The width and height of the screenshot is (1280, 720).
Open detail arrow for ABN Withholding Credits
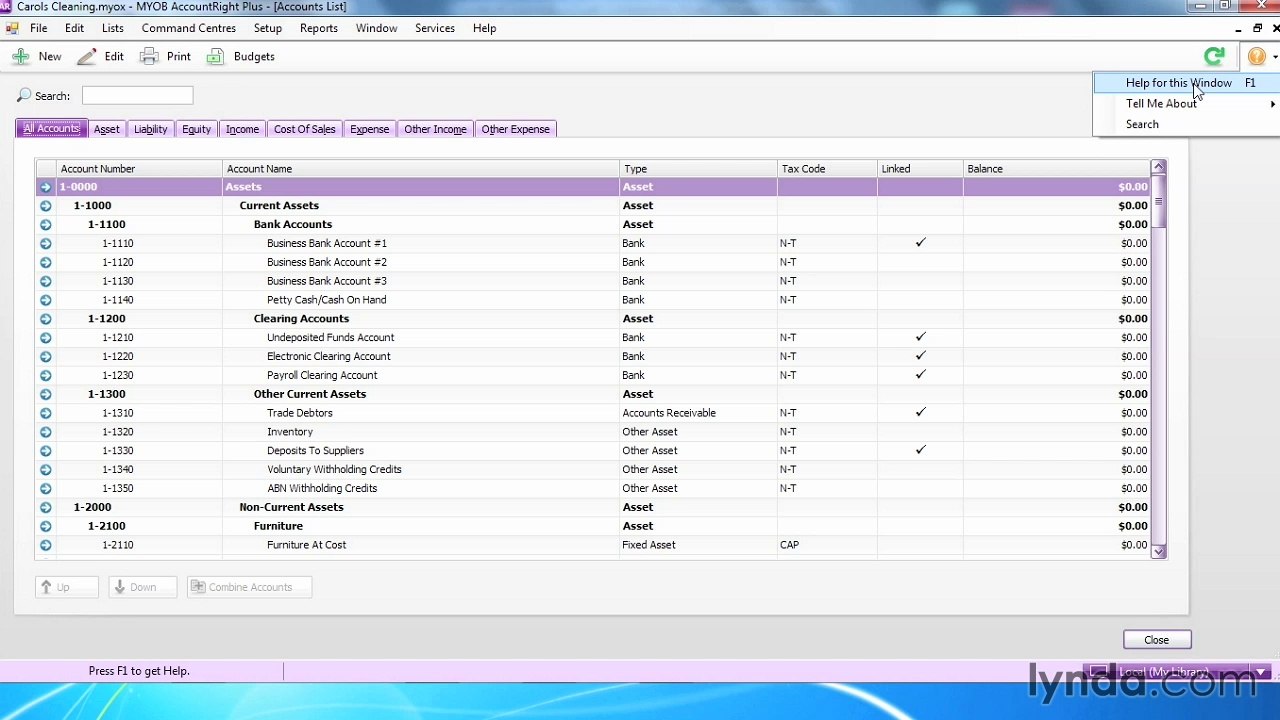coord(45,489)
